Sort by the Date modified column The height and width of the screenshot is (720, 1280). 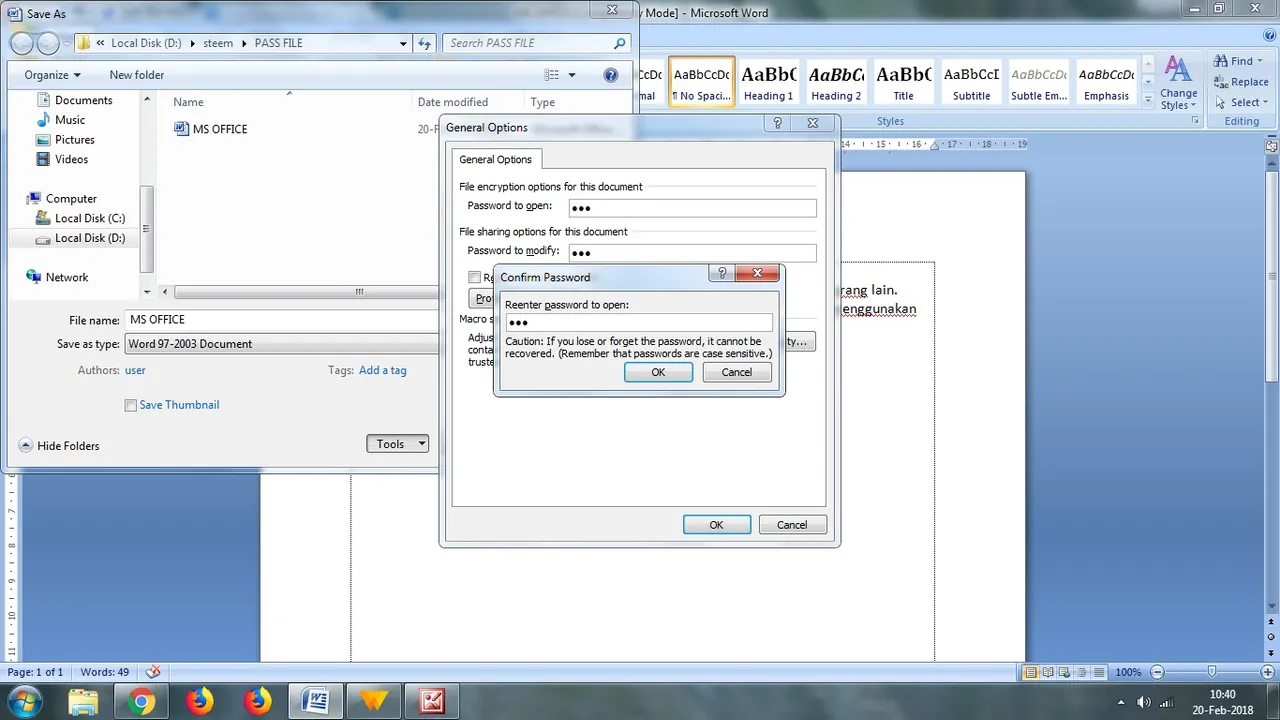(x=453, y=102)
